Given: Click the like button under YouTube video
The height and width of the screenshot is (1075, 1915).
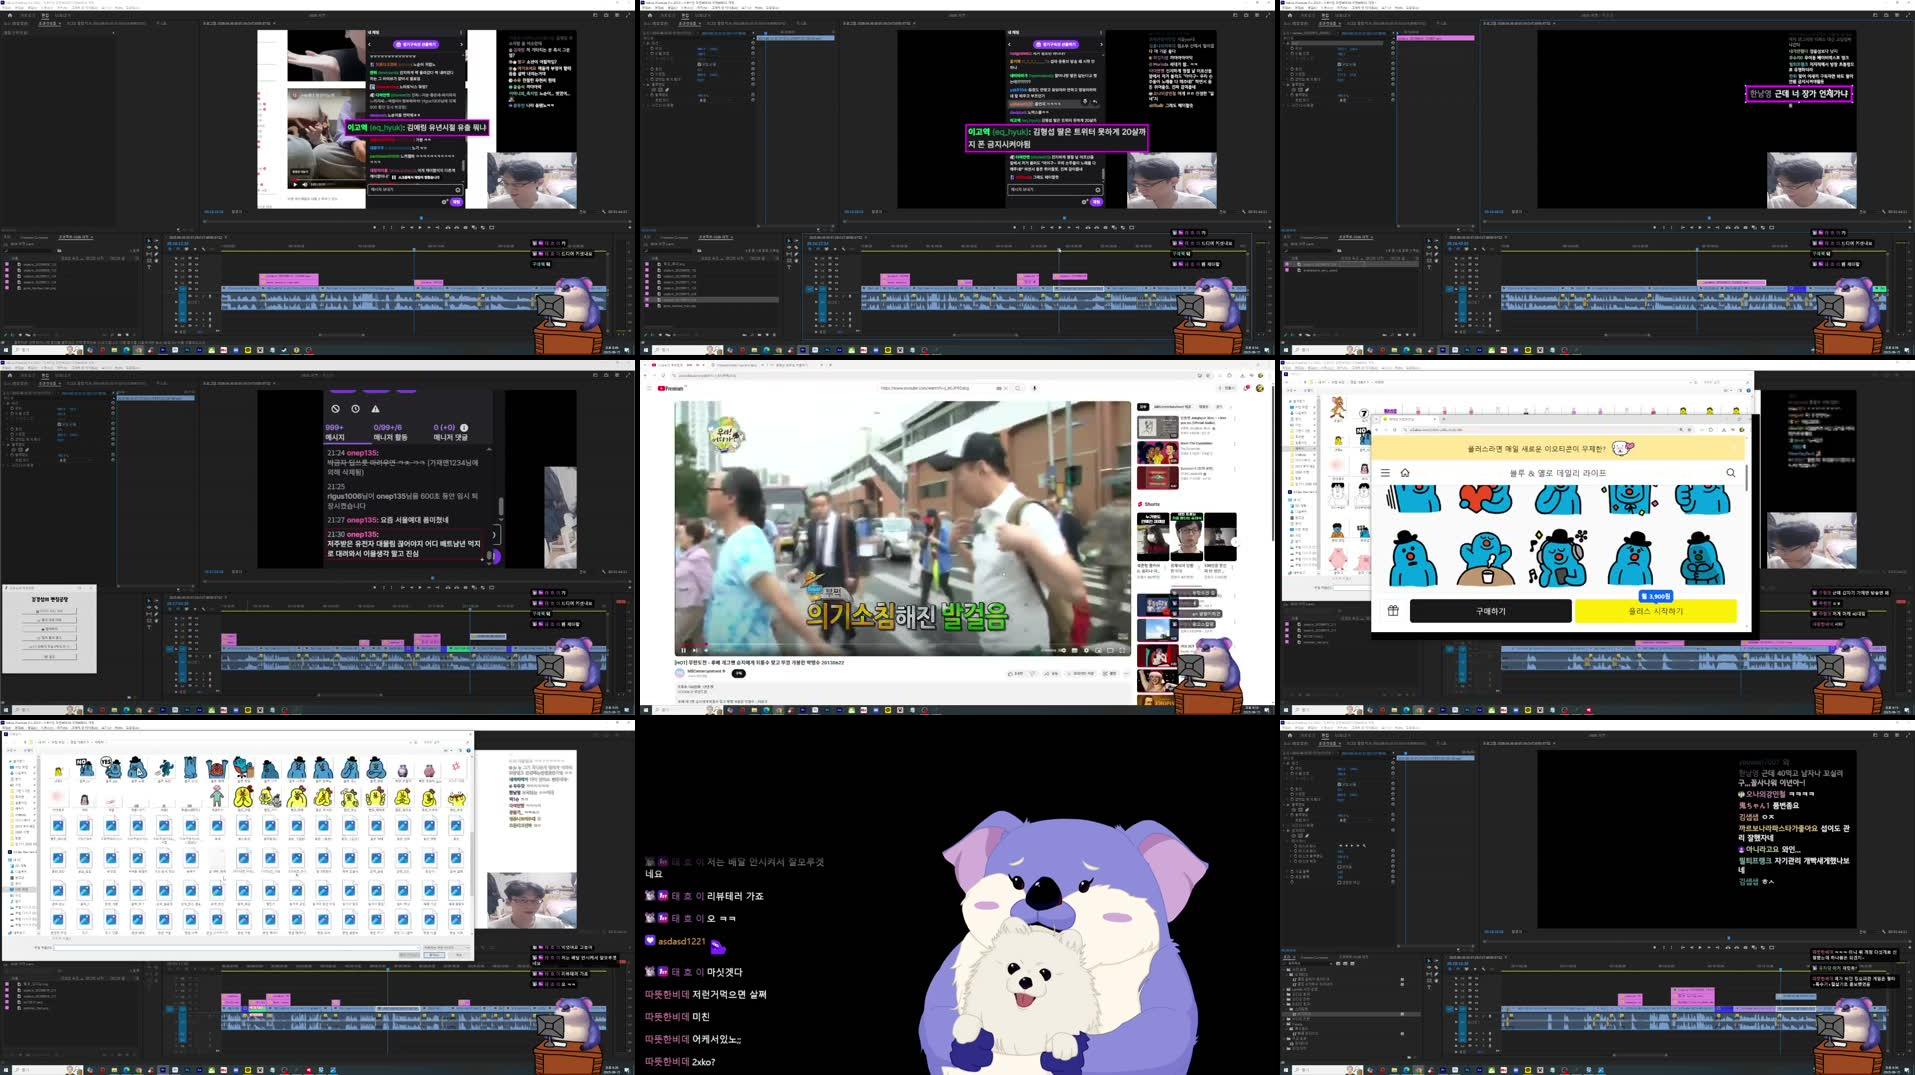Looking at the screenshot, I should [x=1017, y=673].
